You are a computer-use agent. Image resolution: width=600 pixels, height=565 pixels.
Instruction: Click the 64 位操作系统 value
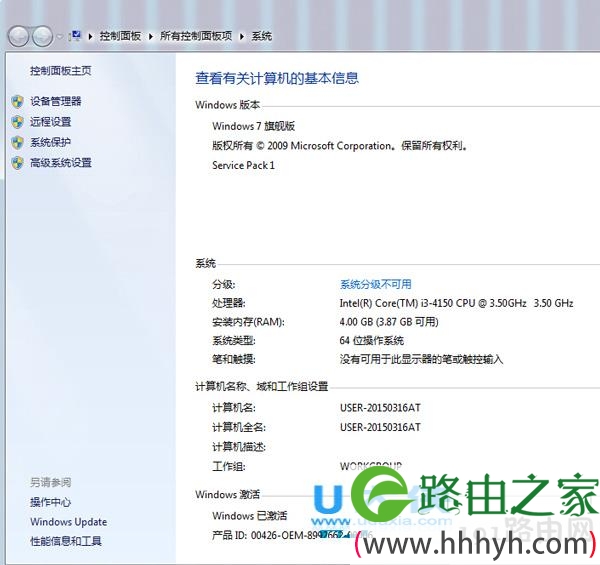[x=372, y=340]
